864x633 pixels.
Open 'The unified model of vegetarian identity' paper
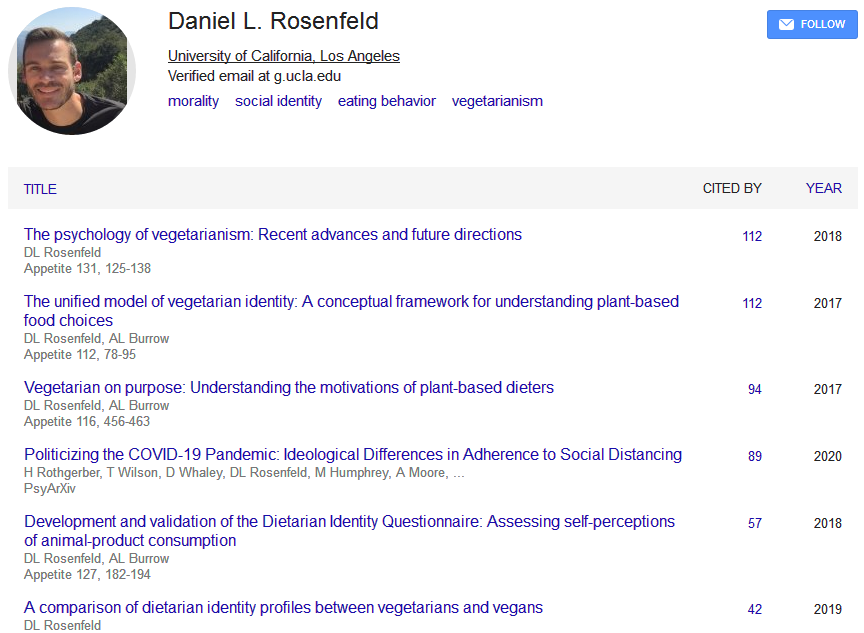(x=352, y=311)
